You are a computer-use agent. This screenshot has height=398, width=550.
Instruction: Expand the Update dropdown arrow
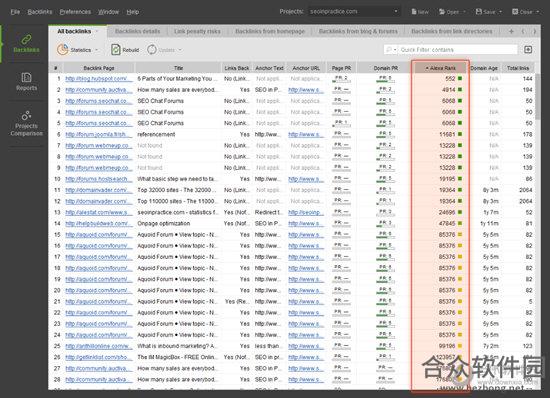click(x=180, y=50)
